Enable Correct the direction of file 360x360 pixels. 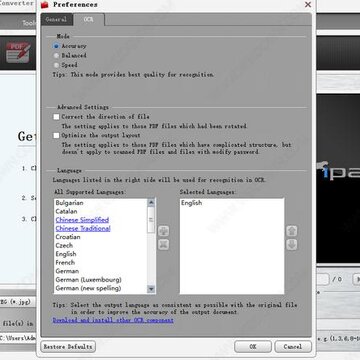click(x=56, y=117)
